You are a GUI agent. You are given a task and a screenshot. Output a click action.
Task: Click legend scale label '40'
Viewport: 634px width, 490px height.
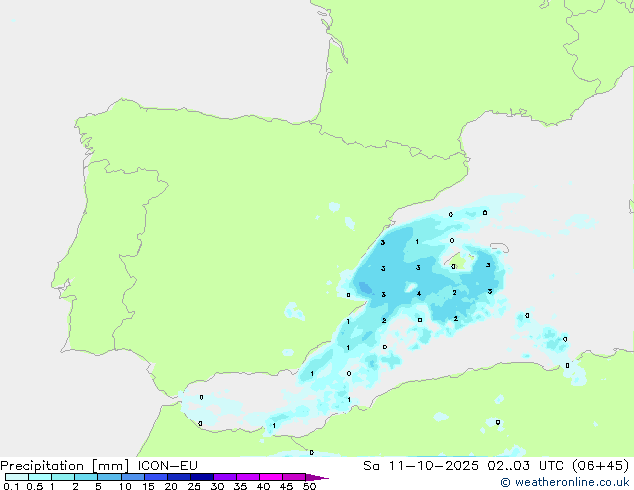[263, 486]
